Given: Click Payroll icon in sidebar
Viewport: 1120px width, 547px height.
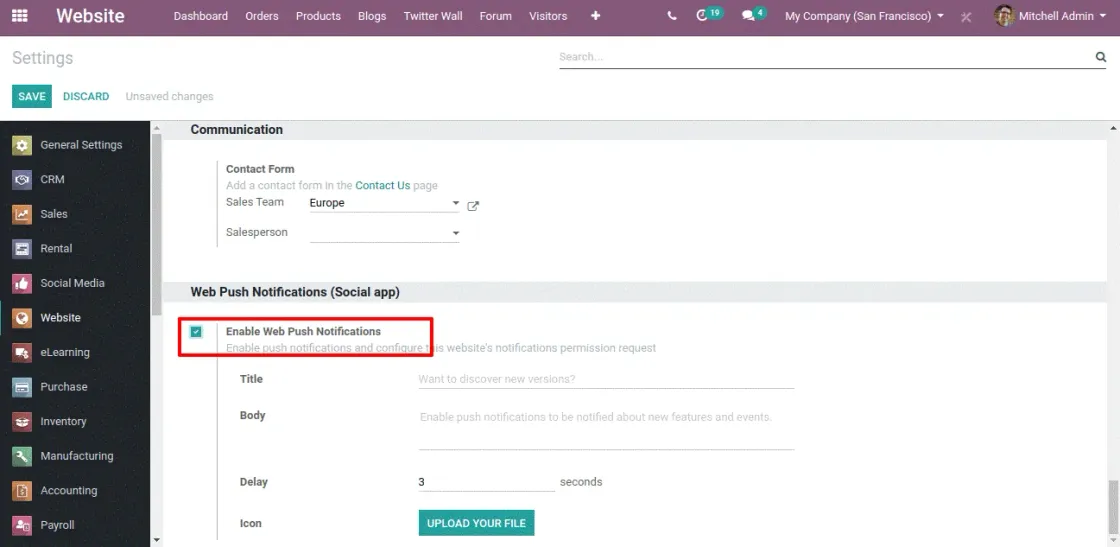Looking at the screenshot, I should pyautogui.click(x=22, y=525).
